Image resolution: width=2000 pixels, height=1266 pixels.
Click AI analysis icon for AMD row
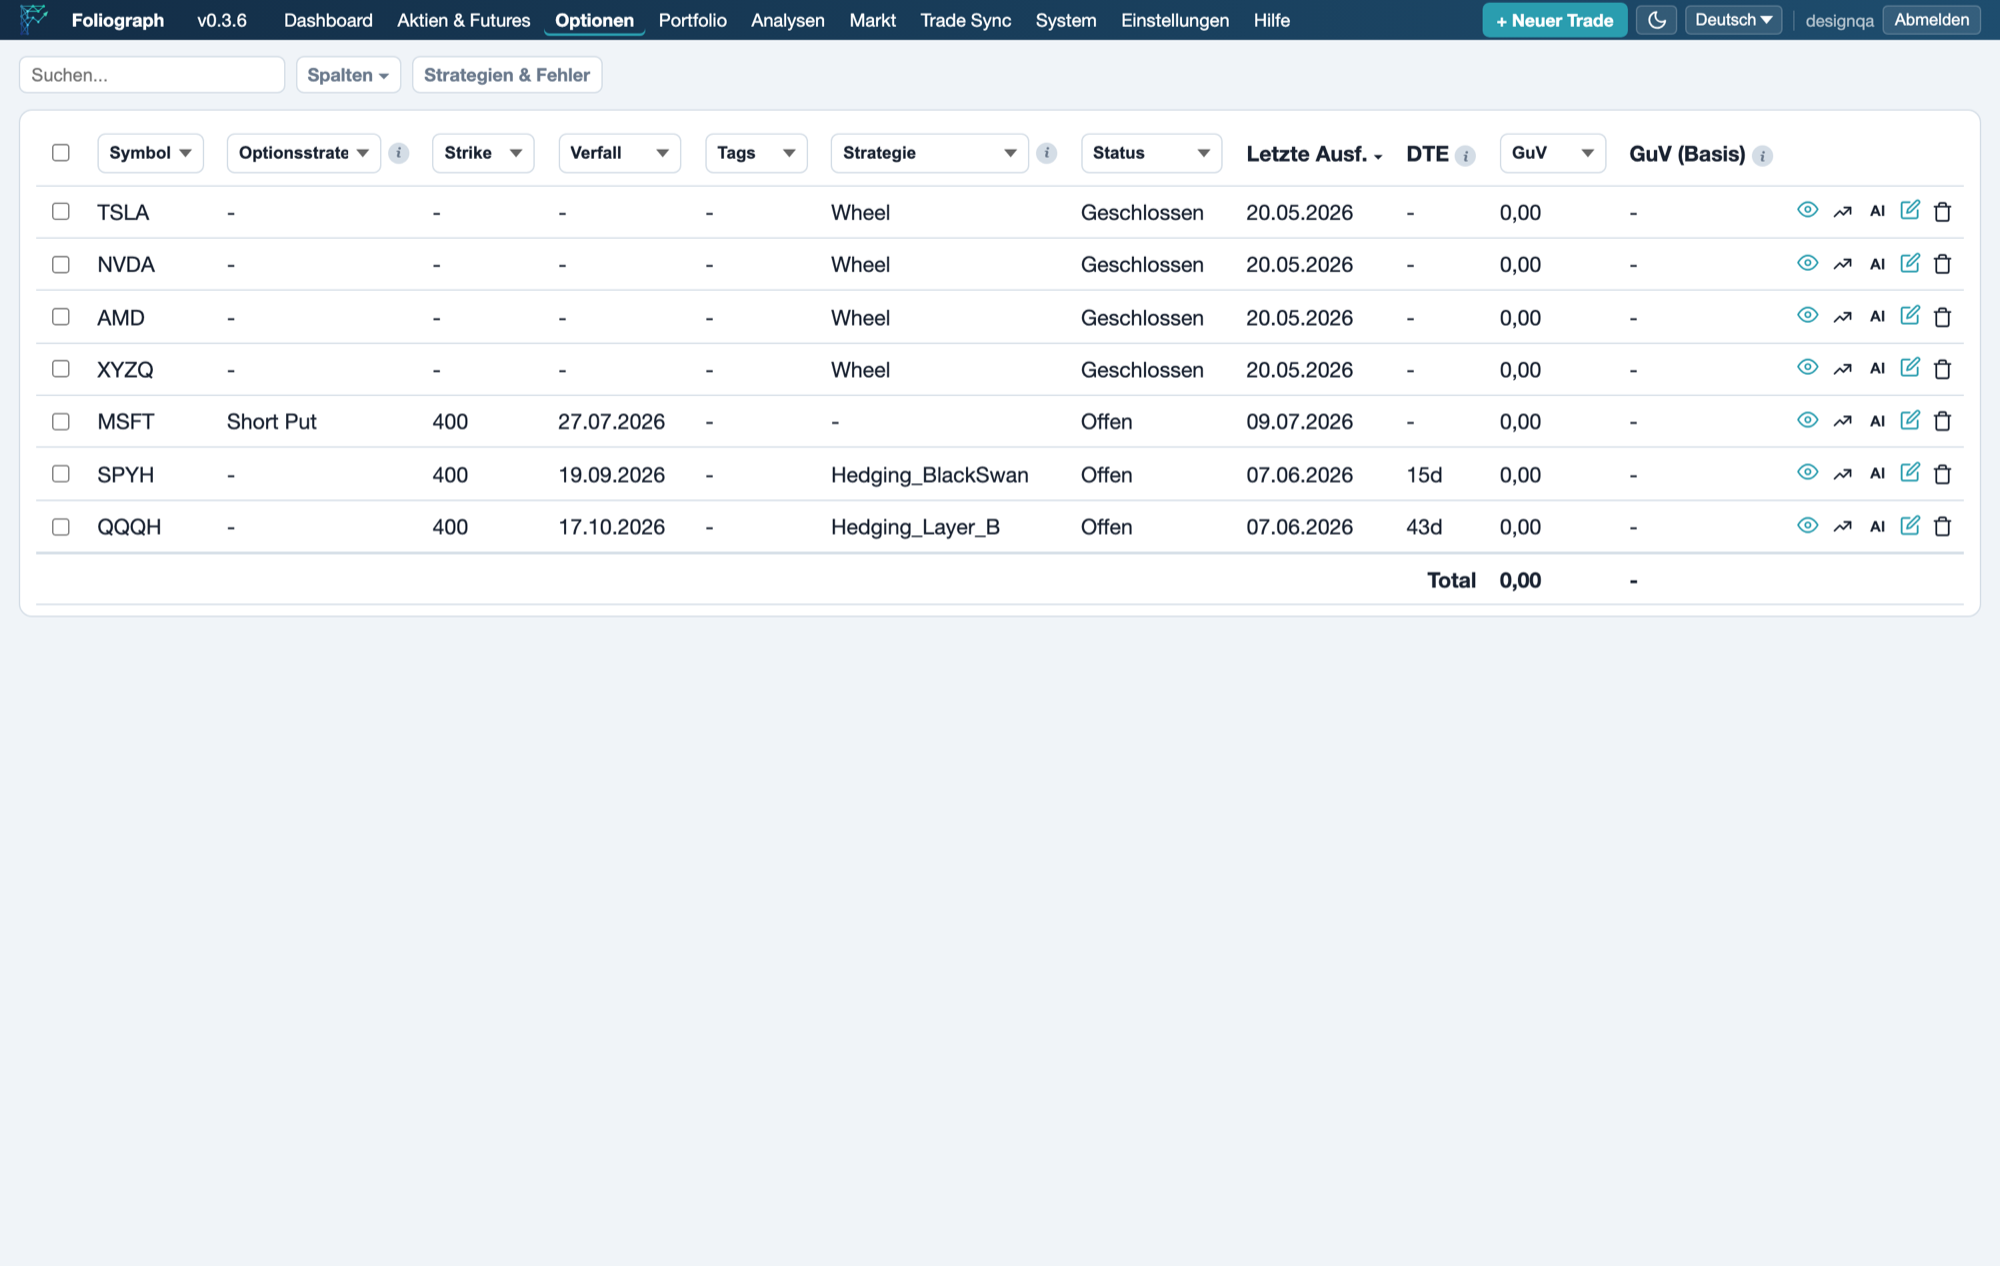point(1877,317)
